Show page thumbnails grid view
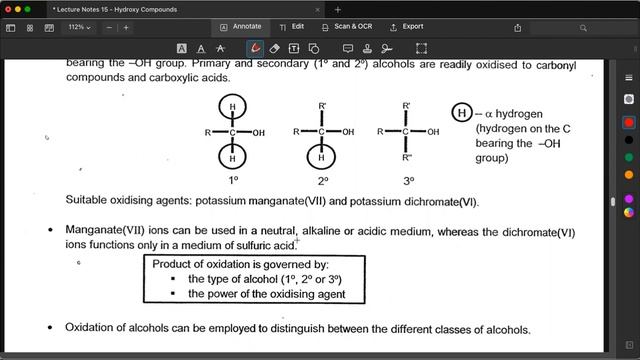 (x=30, y=28)
